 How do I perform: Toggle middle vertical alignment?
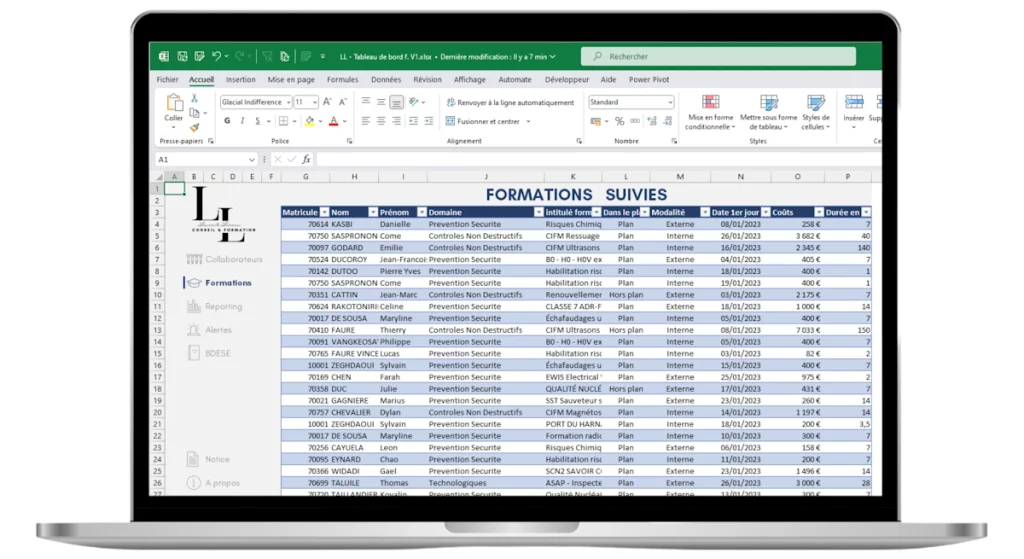pos(381,102)
